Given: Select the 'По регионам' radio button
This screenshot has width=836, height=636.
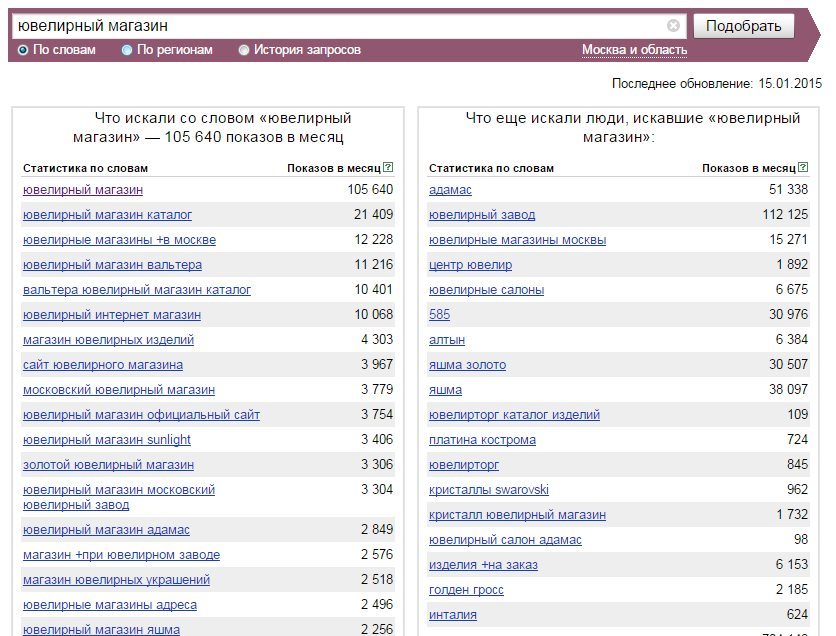Looking at the screenshot, I should tap(126, 50).
